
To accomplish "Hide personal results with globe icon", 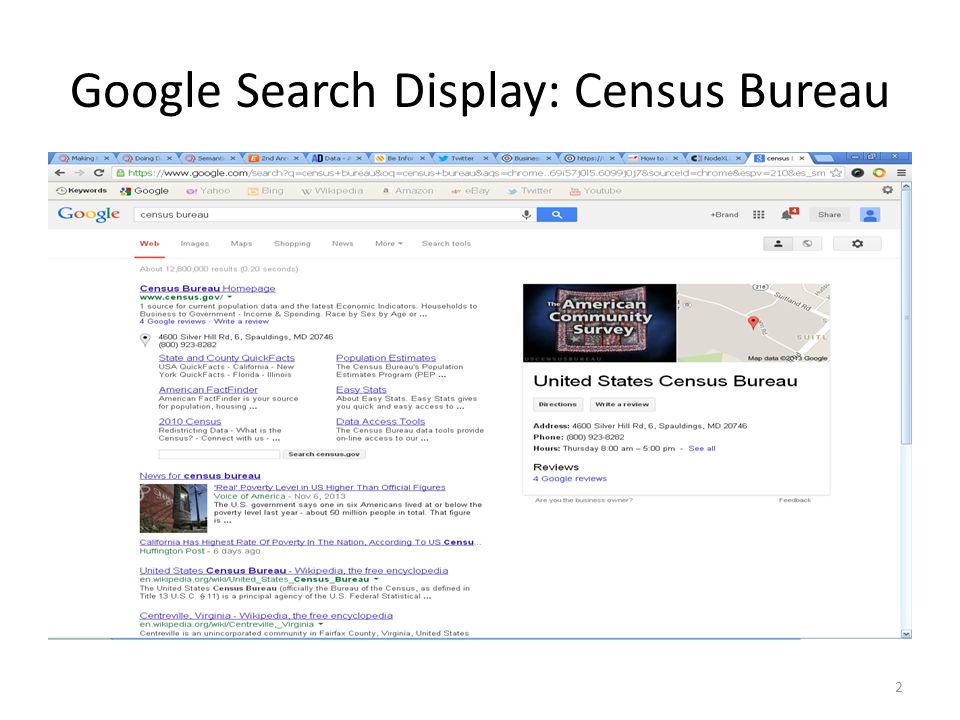I will tap(807, 244).
